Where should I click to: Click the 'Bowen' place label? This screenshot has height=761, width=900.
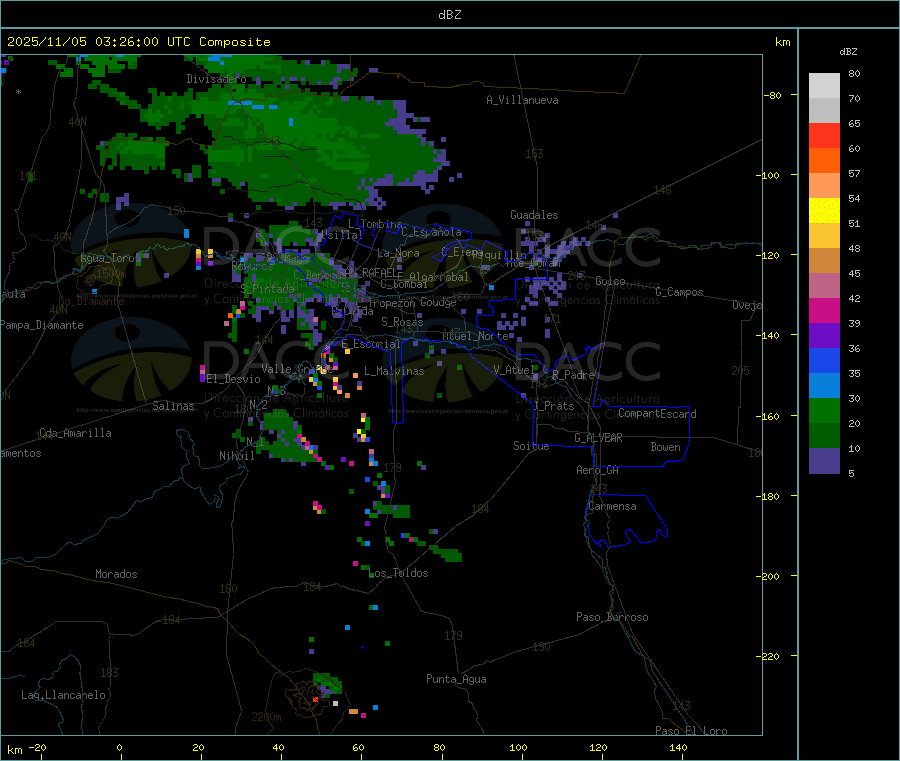coord(665,447)
